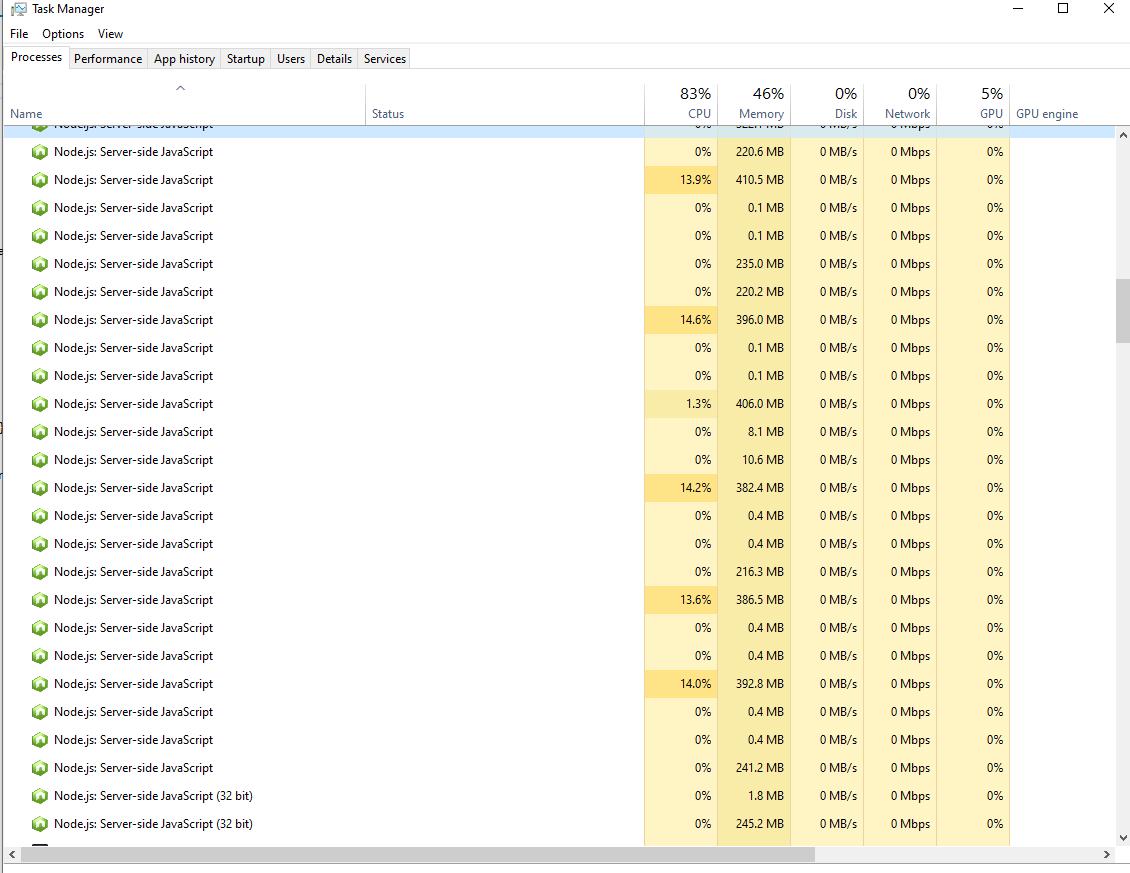Select the process using 13.6% CPU
This screenshot has height=873, width=1130.
[559, 600]
